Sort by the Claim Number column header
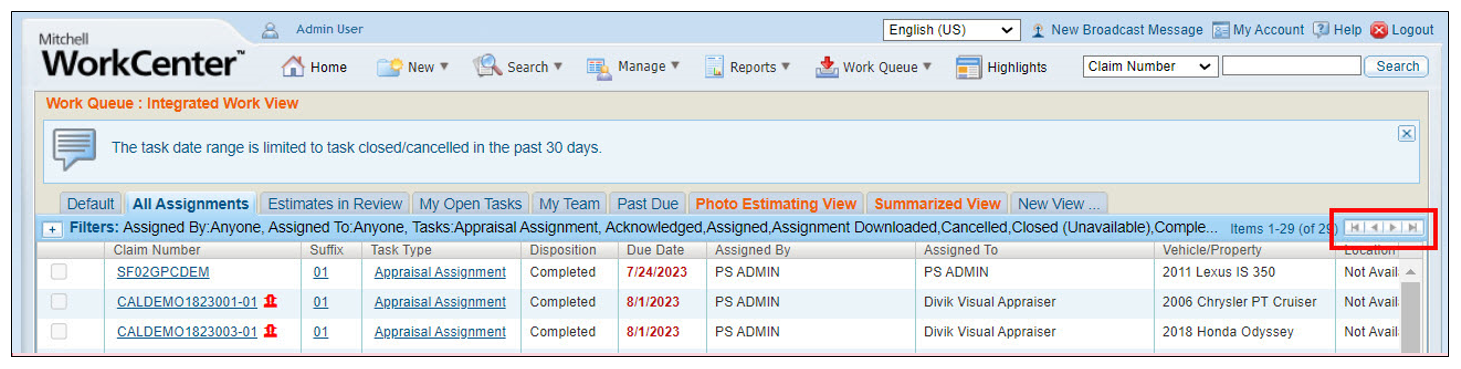Screen dimensions: 1461x369 [157, 250]
